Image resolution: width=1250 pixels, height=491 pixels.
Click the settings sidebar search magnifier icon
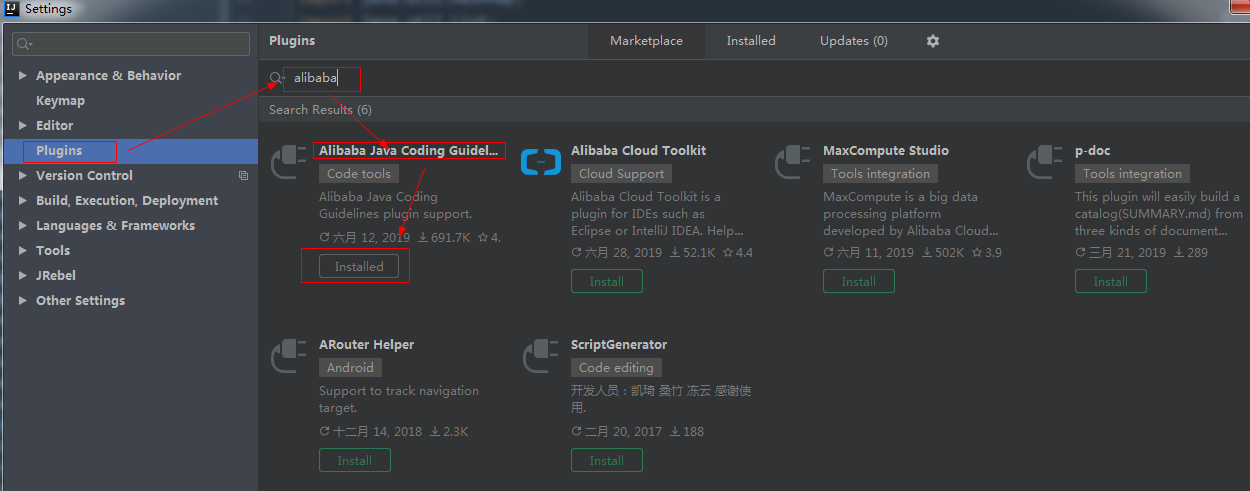[25, 44]
